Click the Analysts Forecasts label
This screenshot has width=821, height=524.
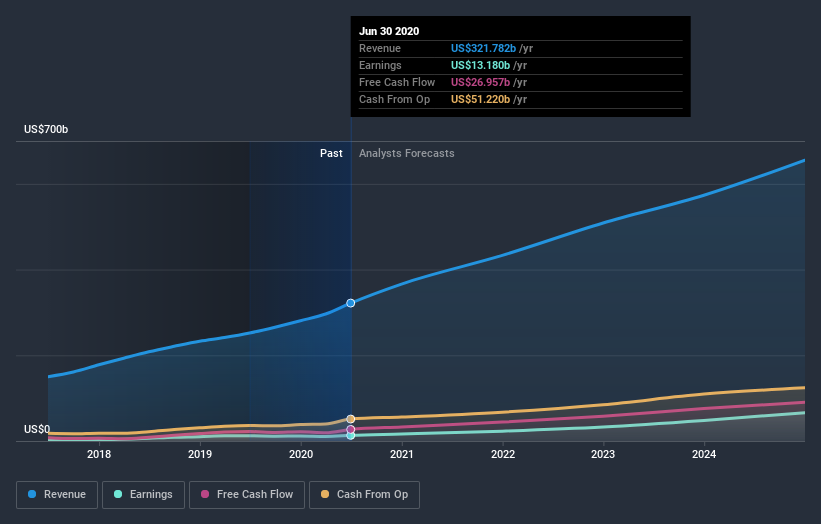click(x=407, y=153)
